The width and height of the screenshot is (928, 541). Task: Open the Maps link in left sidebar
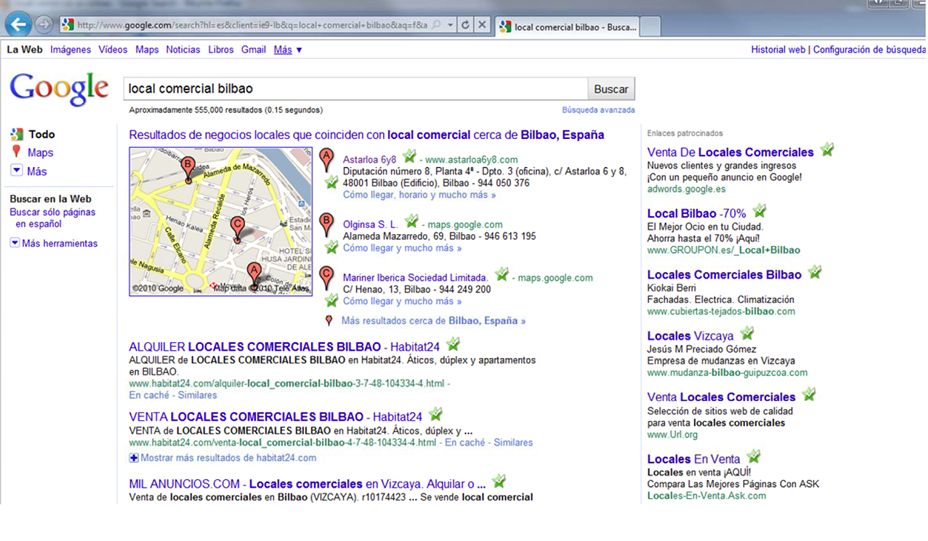[x=40, y=153]
